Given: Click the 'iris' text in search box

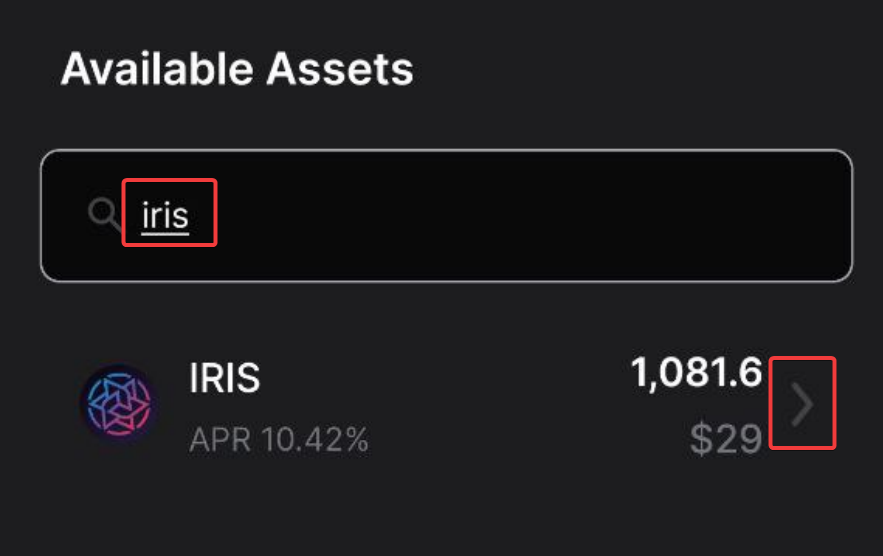Looking at the screenshot, I should (166, 214).
